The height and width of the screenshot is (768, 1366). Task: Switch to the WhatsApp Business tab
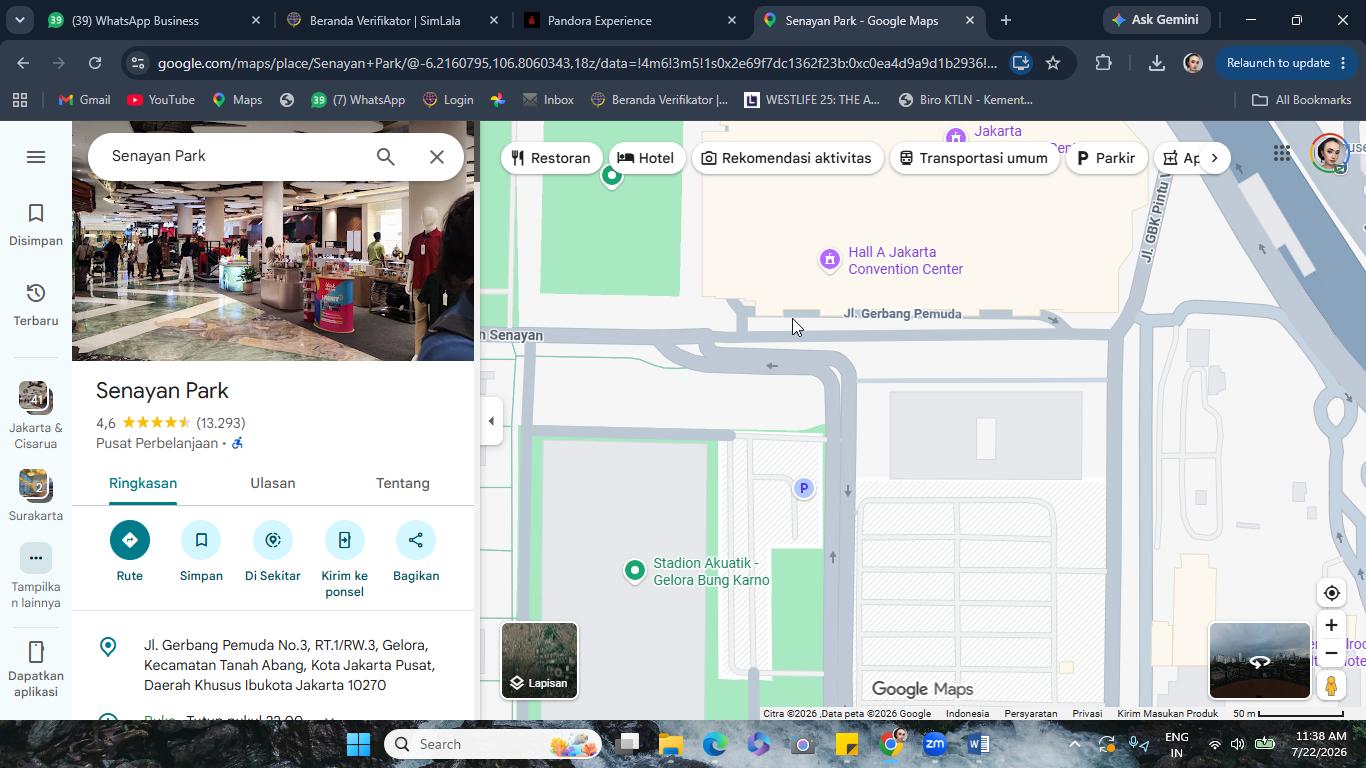153,20
